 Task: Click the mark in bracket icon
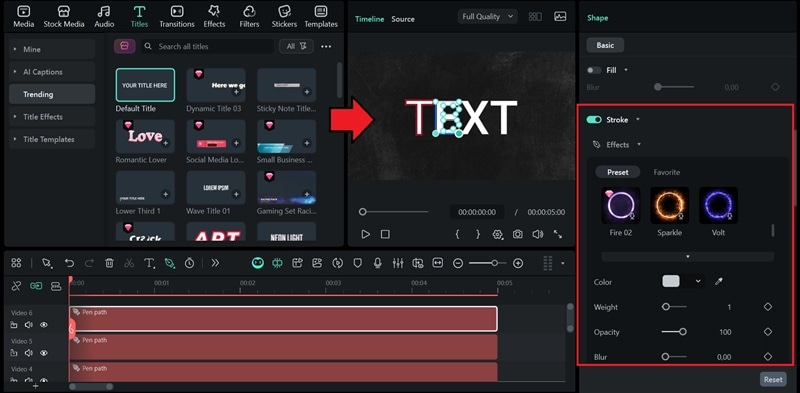[x=458, y=234]
